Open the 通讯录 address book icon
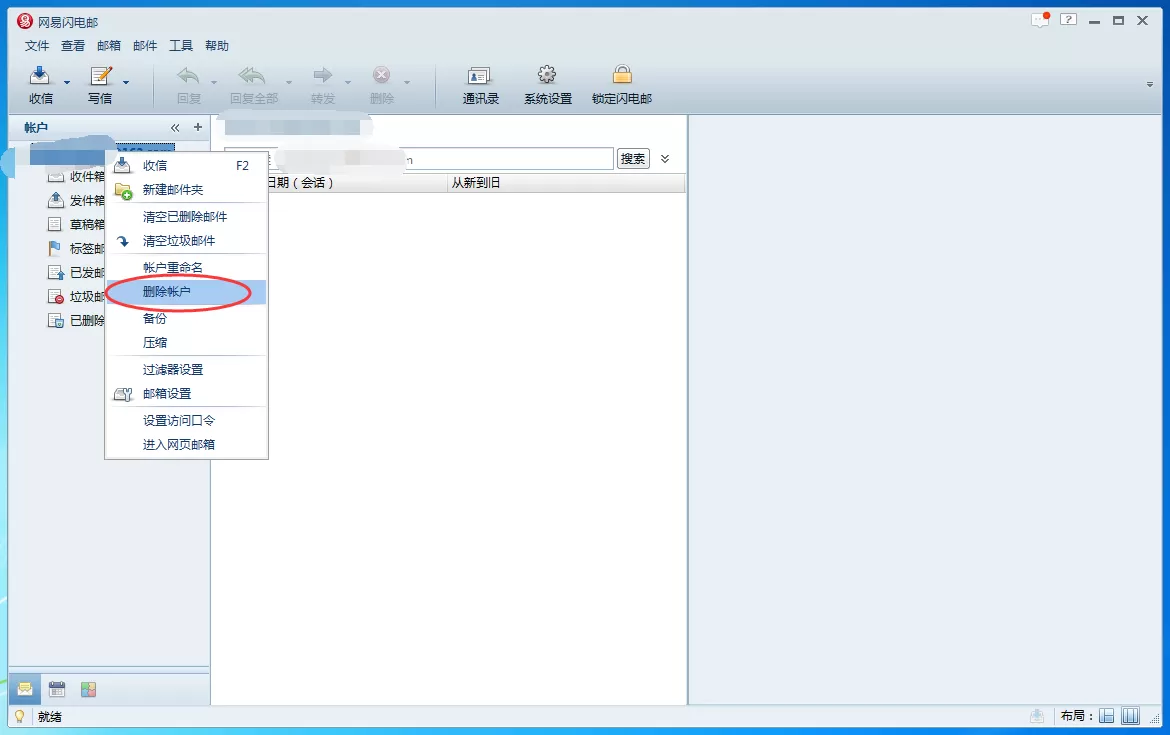This screenshot has width=1170, height=735. [478, 75]
